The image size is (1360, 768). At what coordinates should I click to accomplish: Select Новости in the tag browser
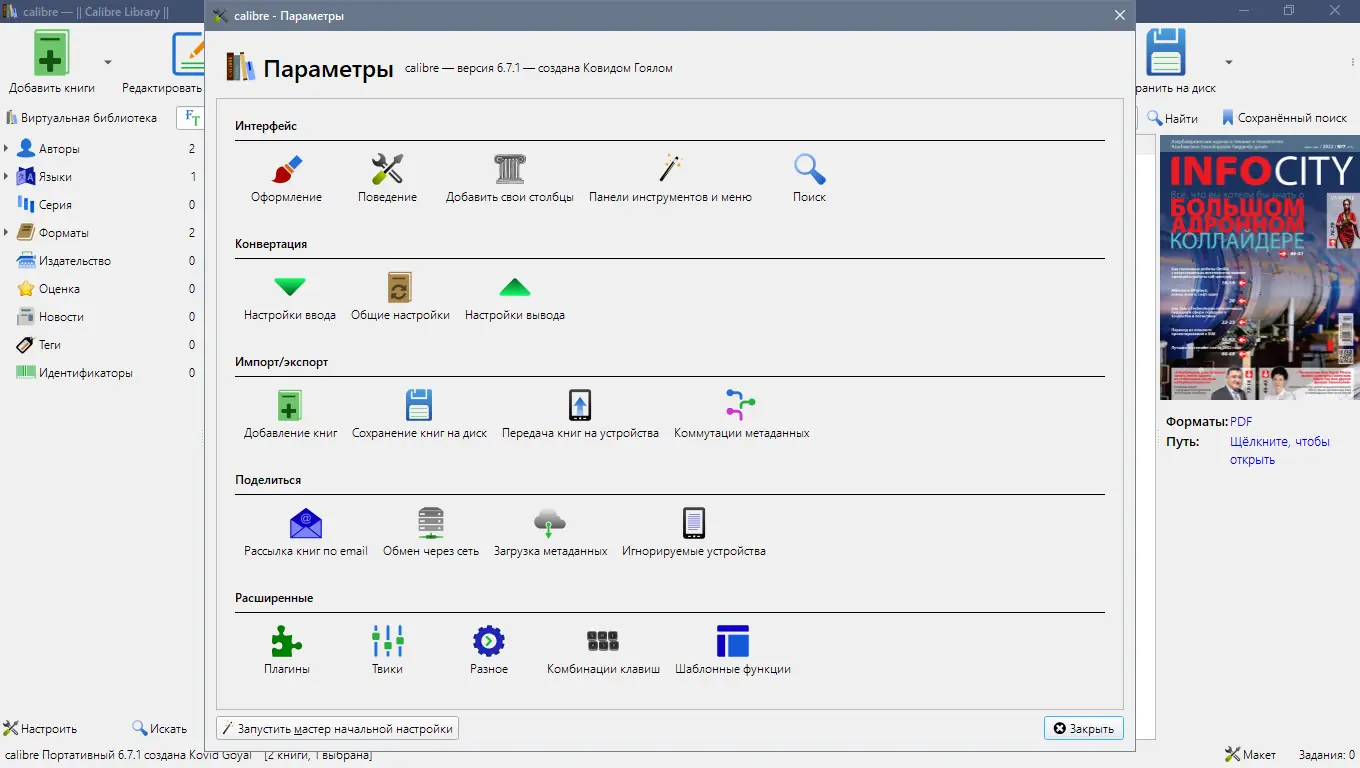[x=61, y=317]
